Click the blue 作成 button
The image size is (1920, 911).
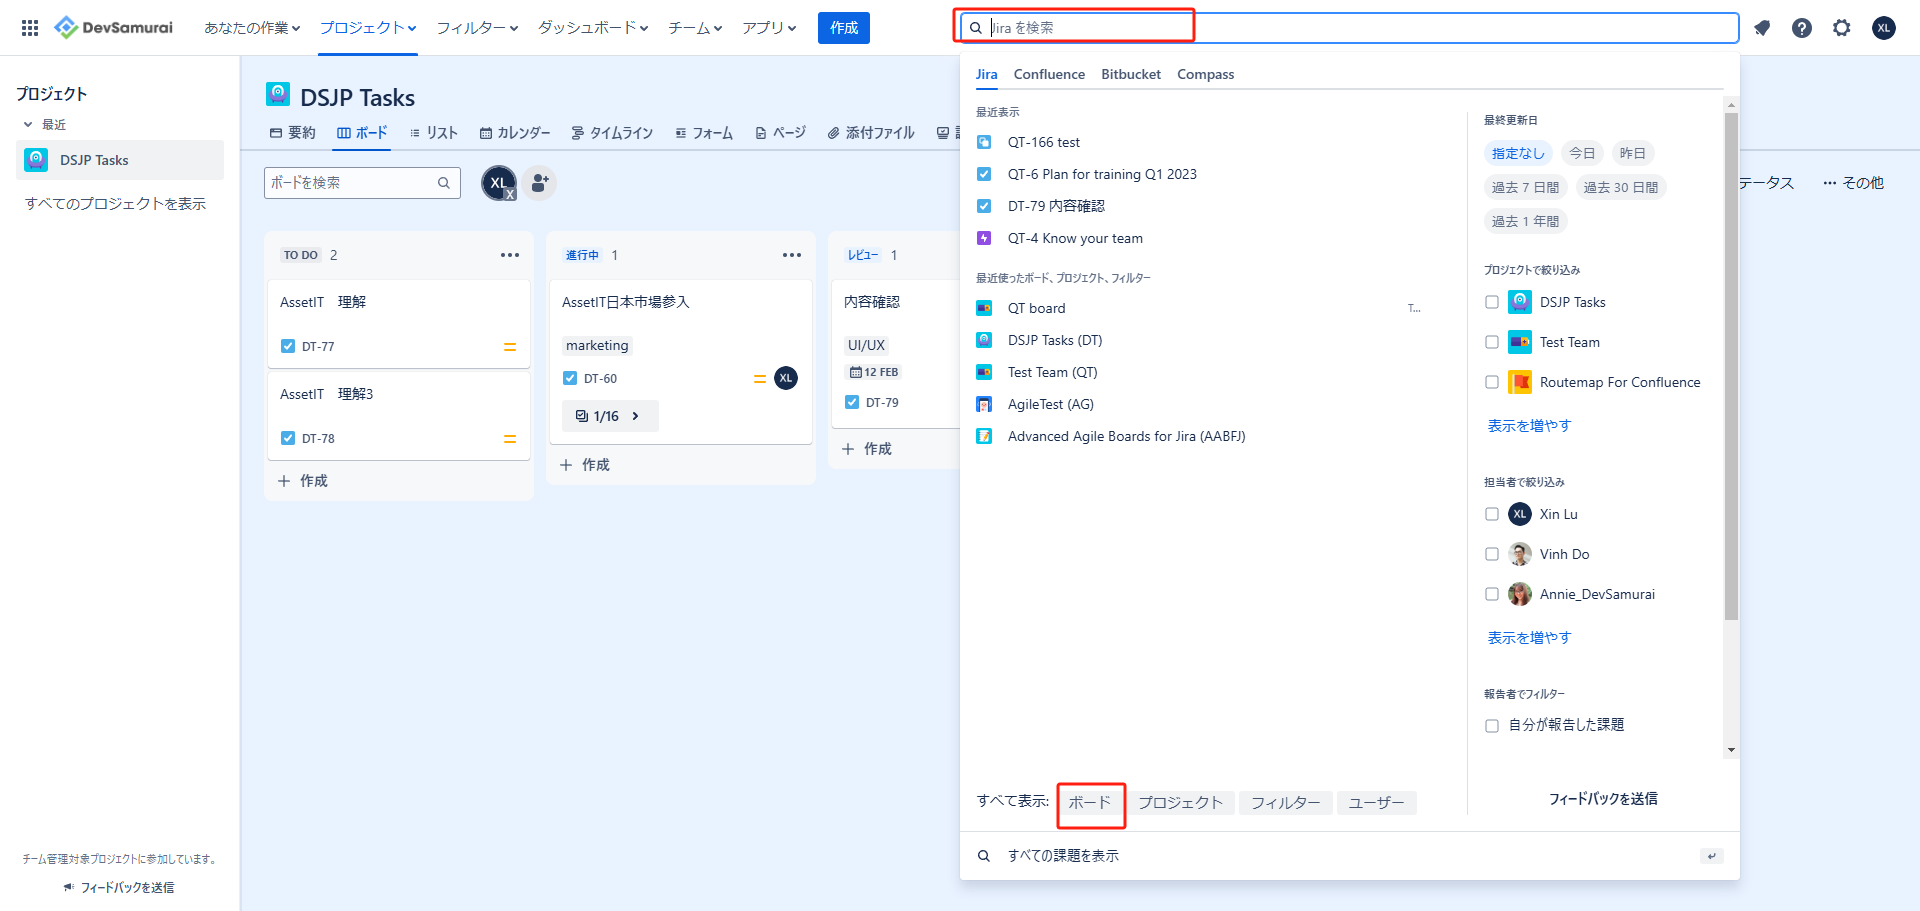[844, 28]
